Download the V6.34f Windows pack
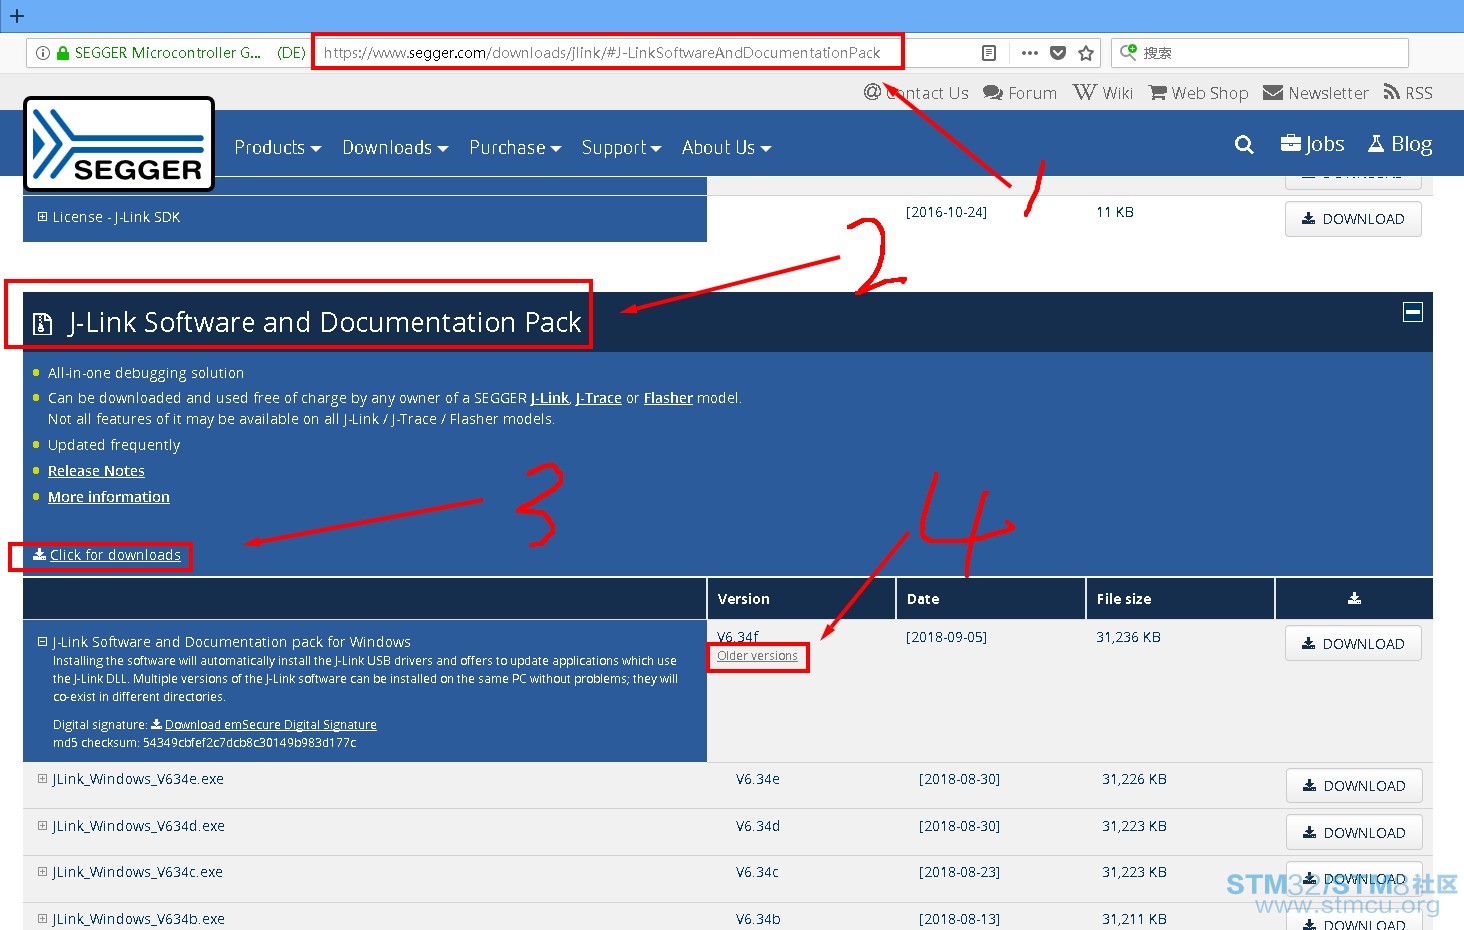Viewport: 1464px width, 930px height. pyautogui.click(x=1353, y=644)
